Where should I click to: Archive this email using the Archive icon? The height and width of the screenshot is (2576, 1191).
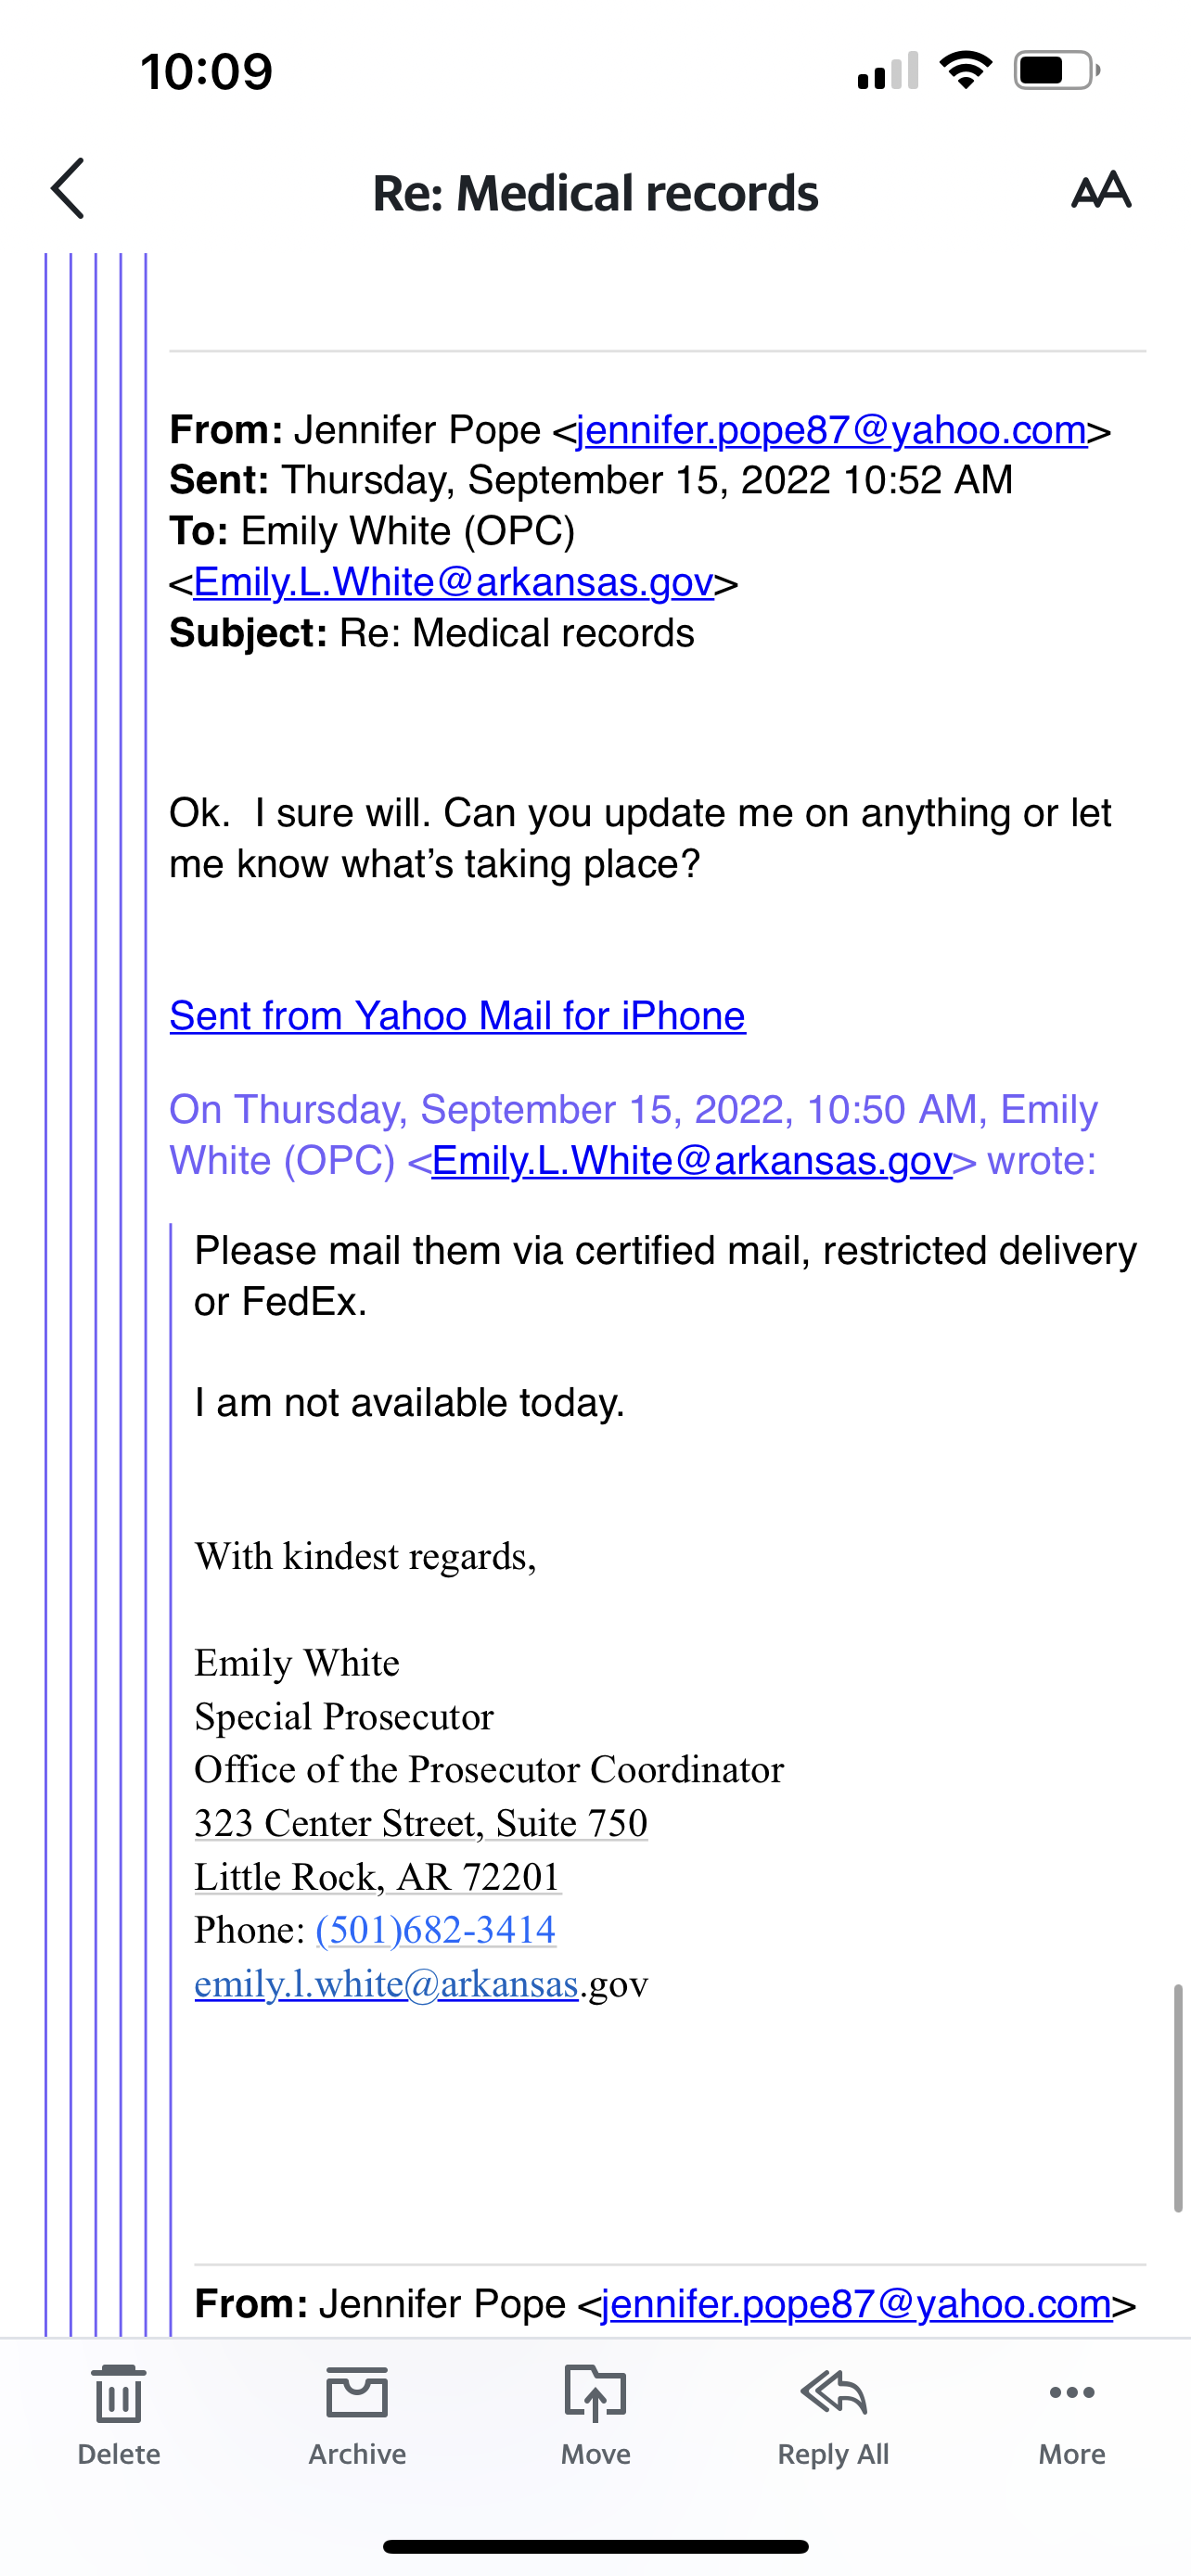[357, 2394]
